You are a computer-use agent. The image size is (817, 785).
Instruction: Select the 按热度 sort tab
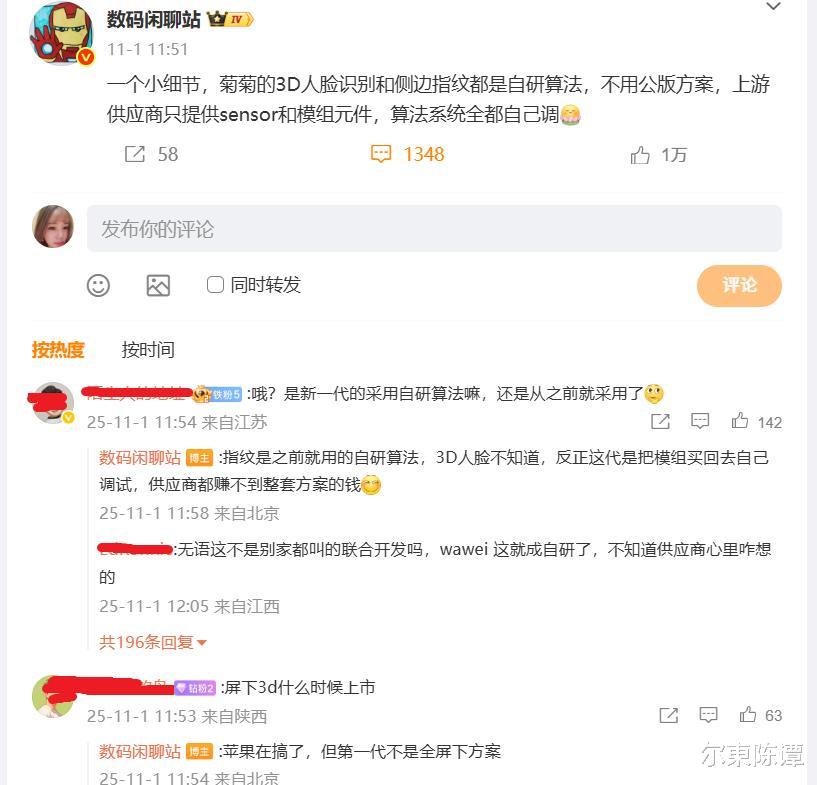point(58,350)
